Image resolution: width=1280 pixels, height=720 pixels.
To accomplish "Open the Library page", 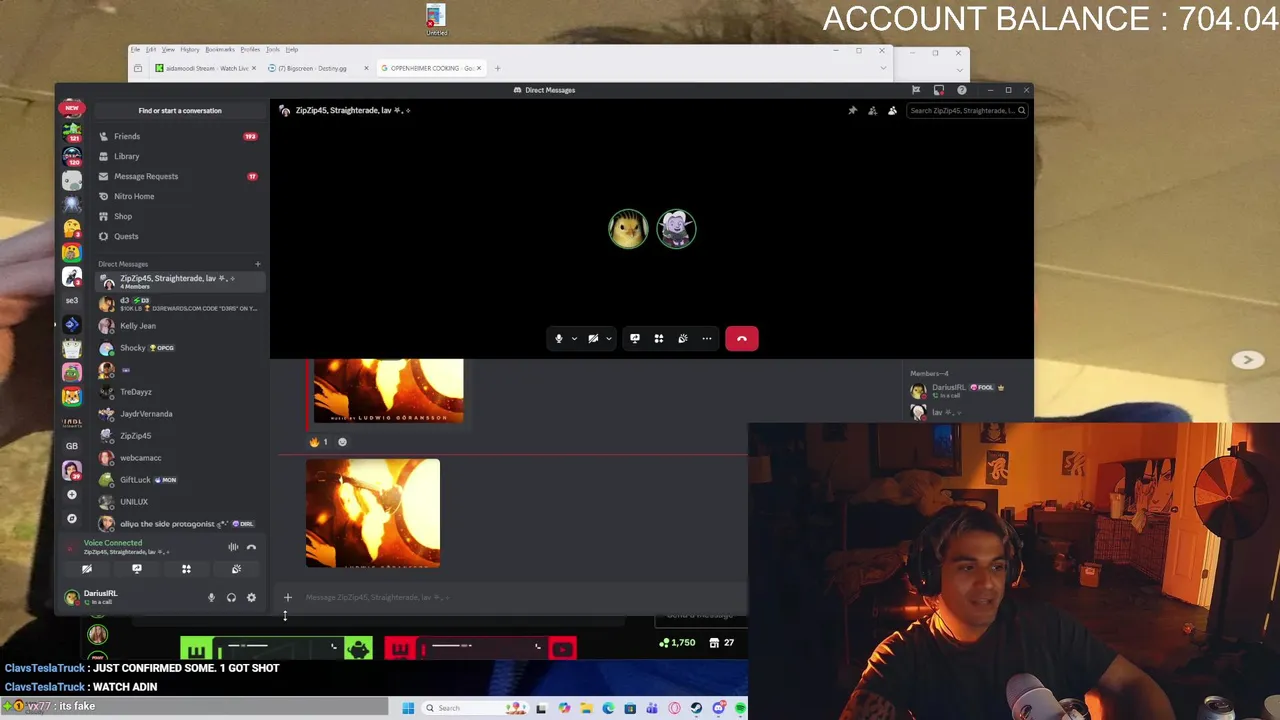I will 179,156.
